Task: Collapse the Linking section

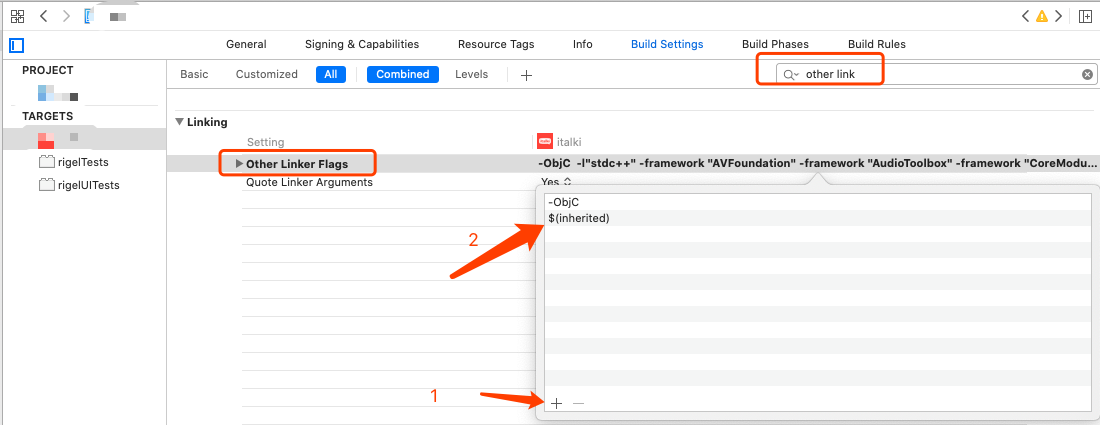Action: tap(180, 122)
